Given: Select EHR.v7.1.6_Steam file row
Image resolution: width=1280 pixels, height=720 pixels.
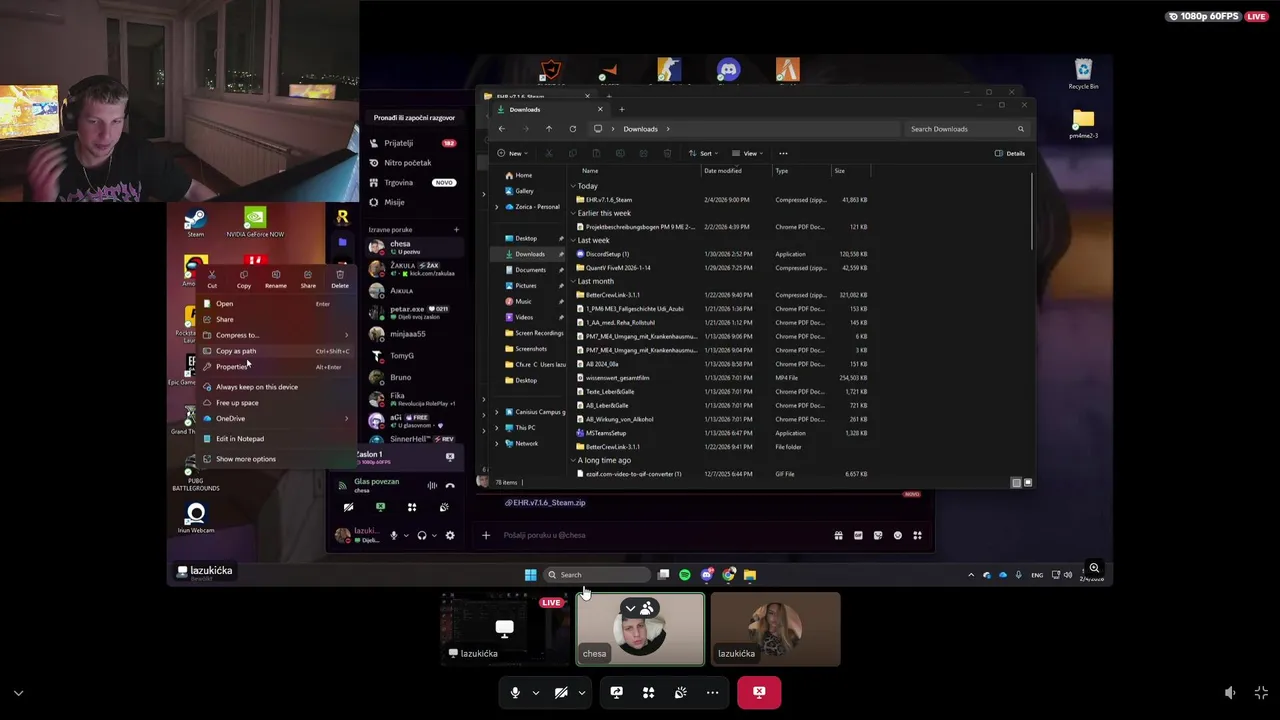Looking at the screenshot, I should 722,200.
